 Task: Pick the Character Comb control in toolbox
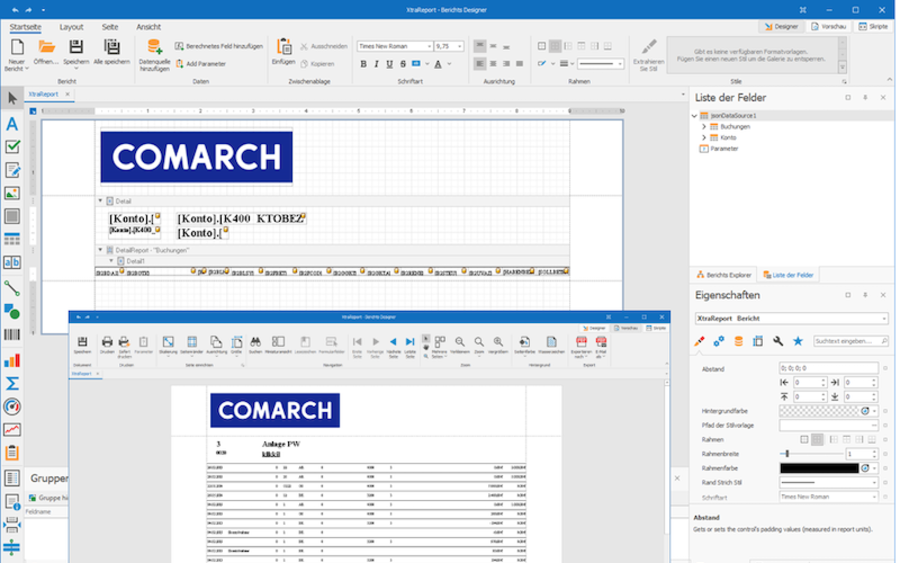pyautogui.click(x=12, y=262)
